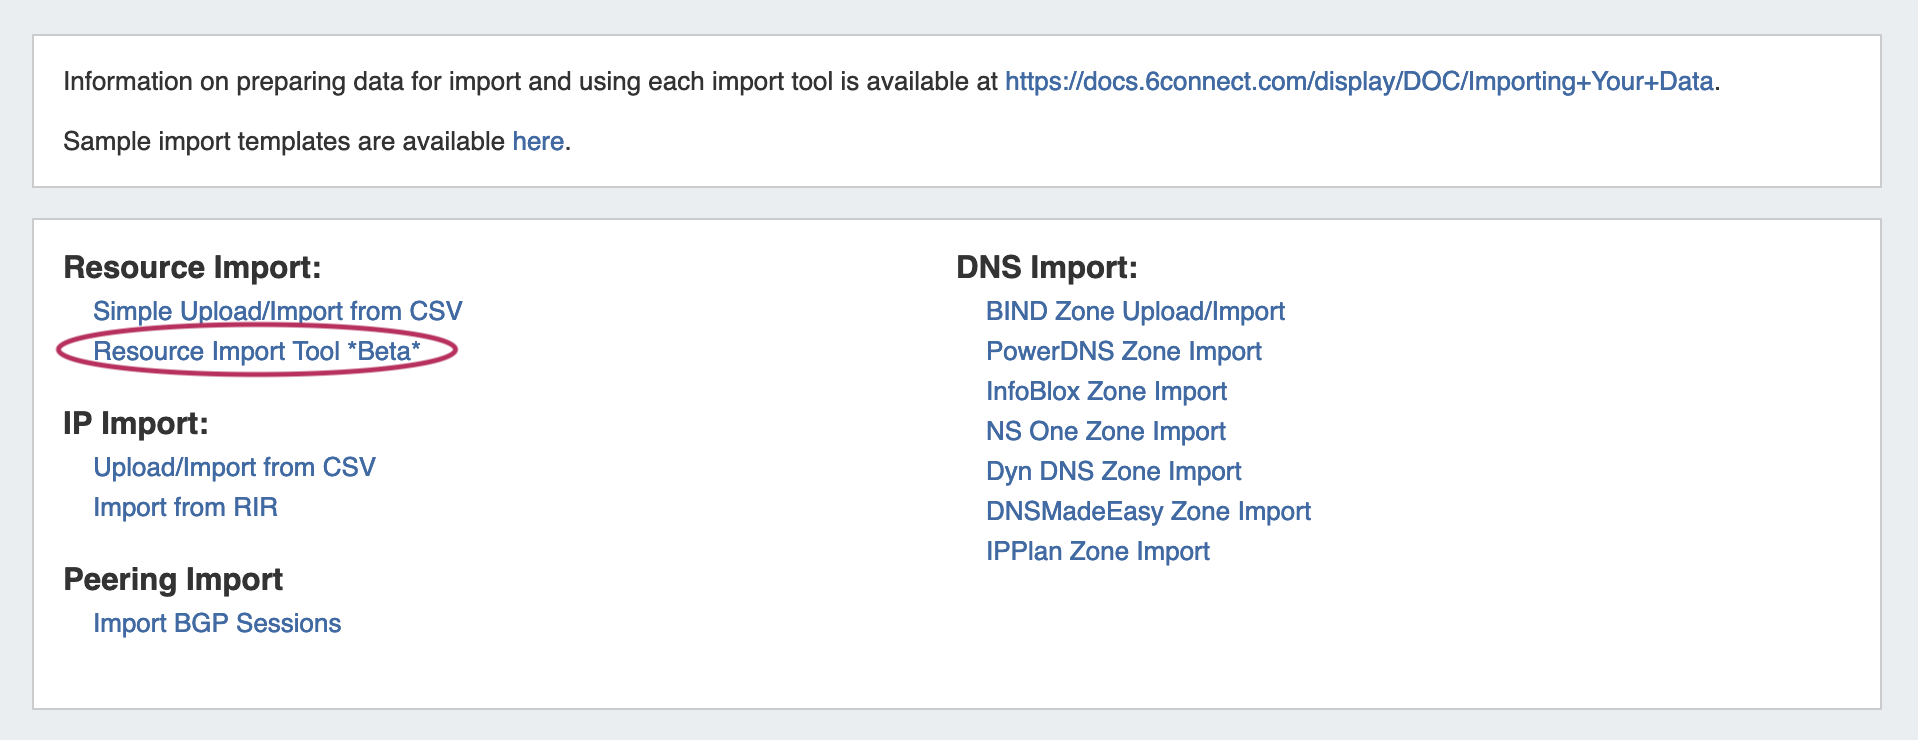1918x740 pixels.
Task: Click the Peering Import section heading
Action: (x=173, y=580)
